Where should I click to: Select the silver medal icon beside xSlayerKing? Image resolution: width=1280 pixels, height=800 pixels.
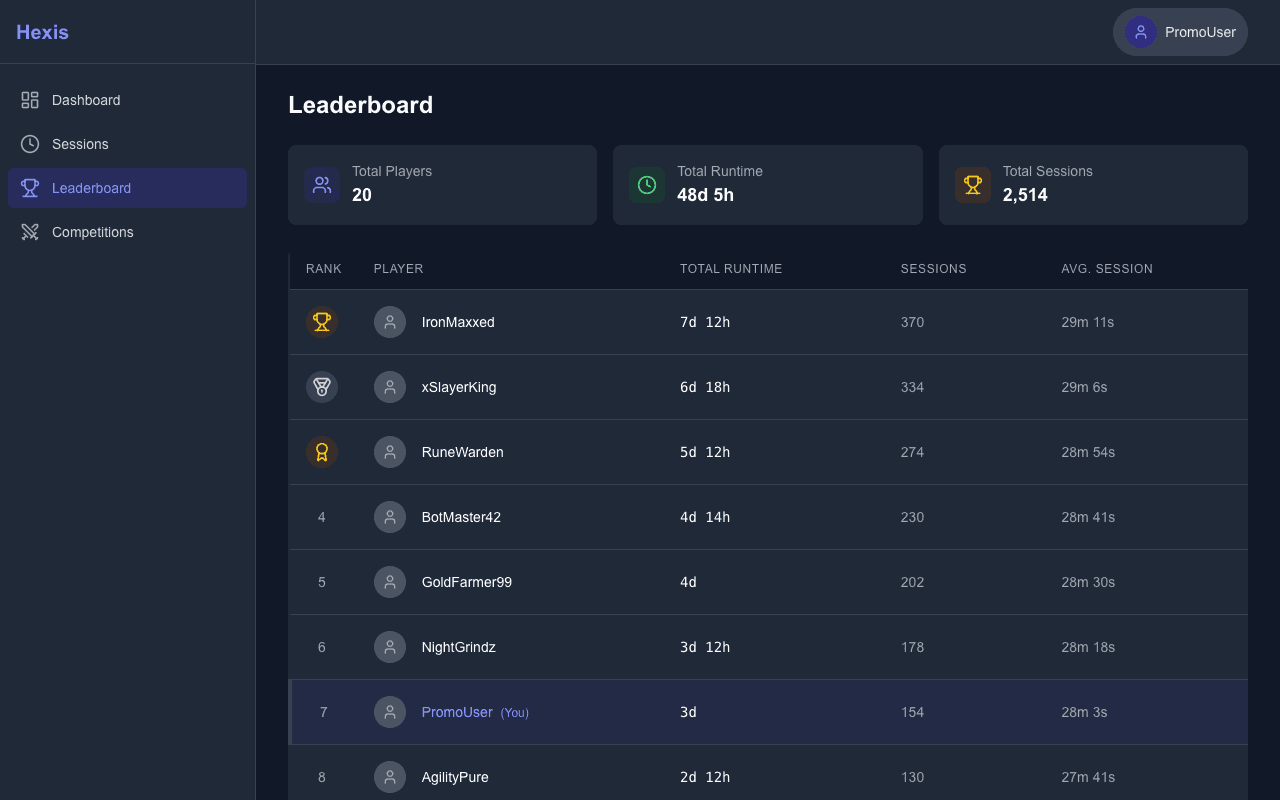322,387
